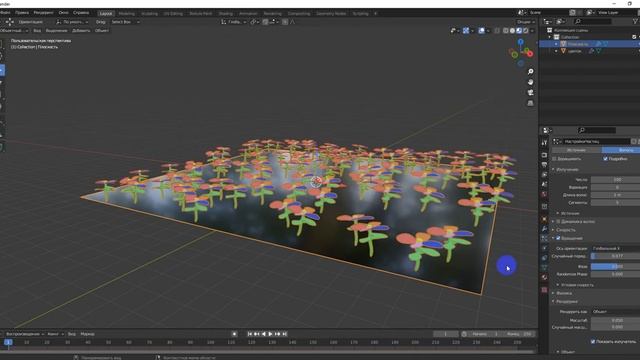Select material preview viewport shading
Image resolution: width=640 pixels, height=360 pixels.
[519, 31]
